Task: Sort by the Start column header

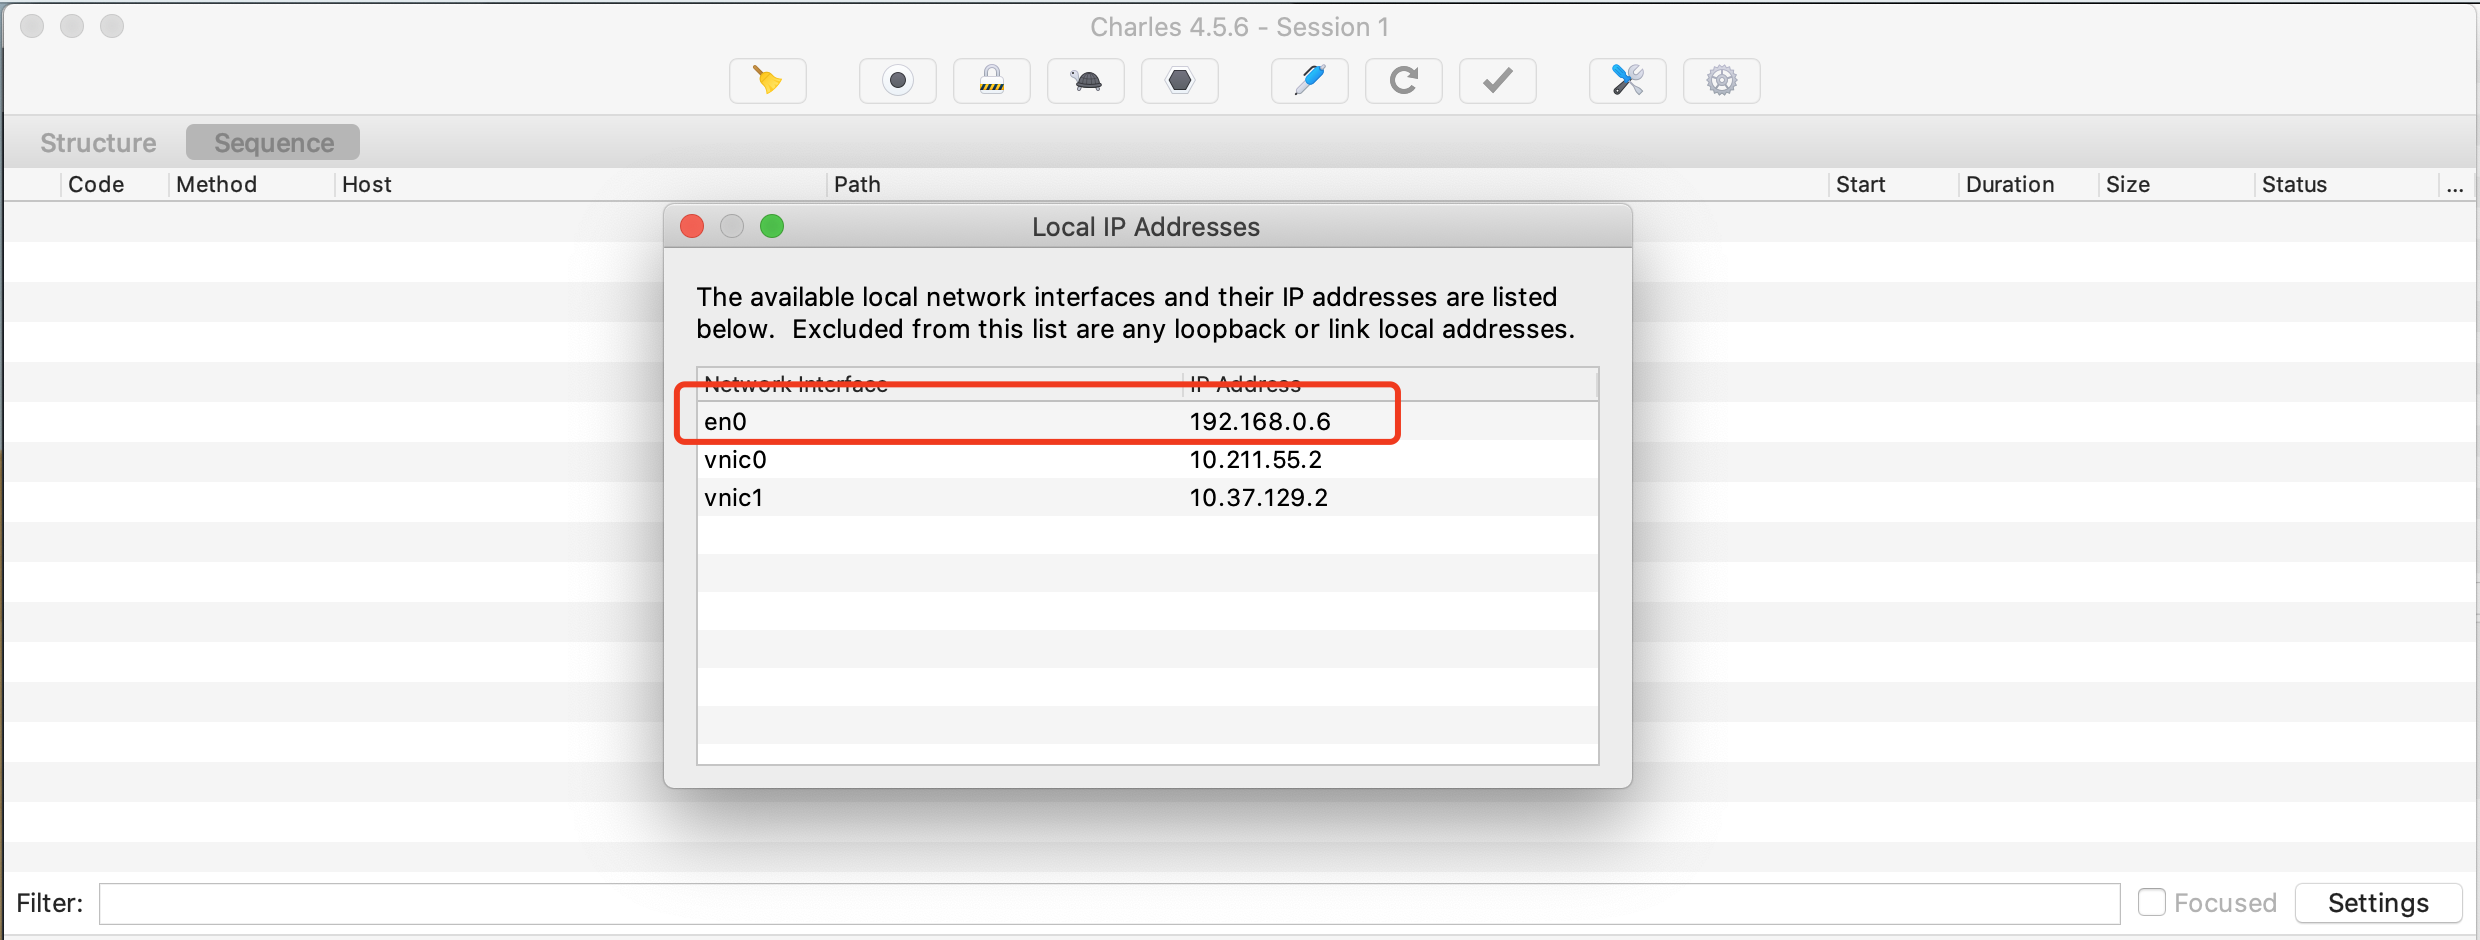Action: [1893, 184]
